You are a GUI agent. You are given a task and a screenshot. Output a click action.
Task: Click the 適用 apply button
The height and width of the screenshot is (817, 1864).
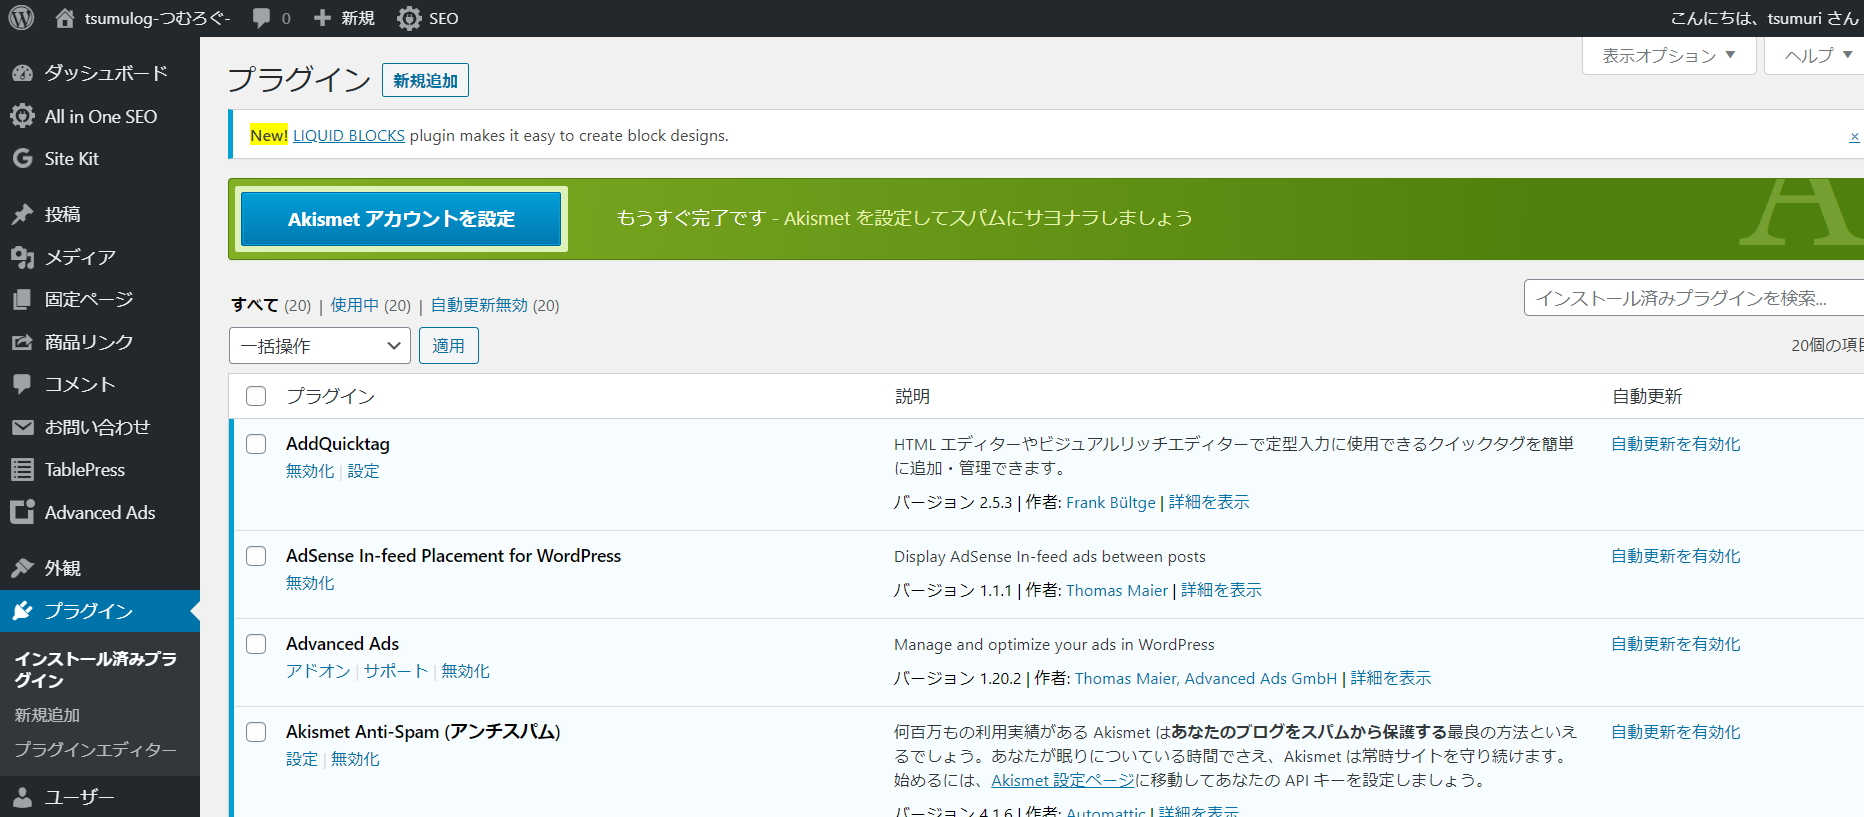tap(449, 346)
